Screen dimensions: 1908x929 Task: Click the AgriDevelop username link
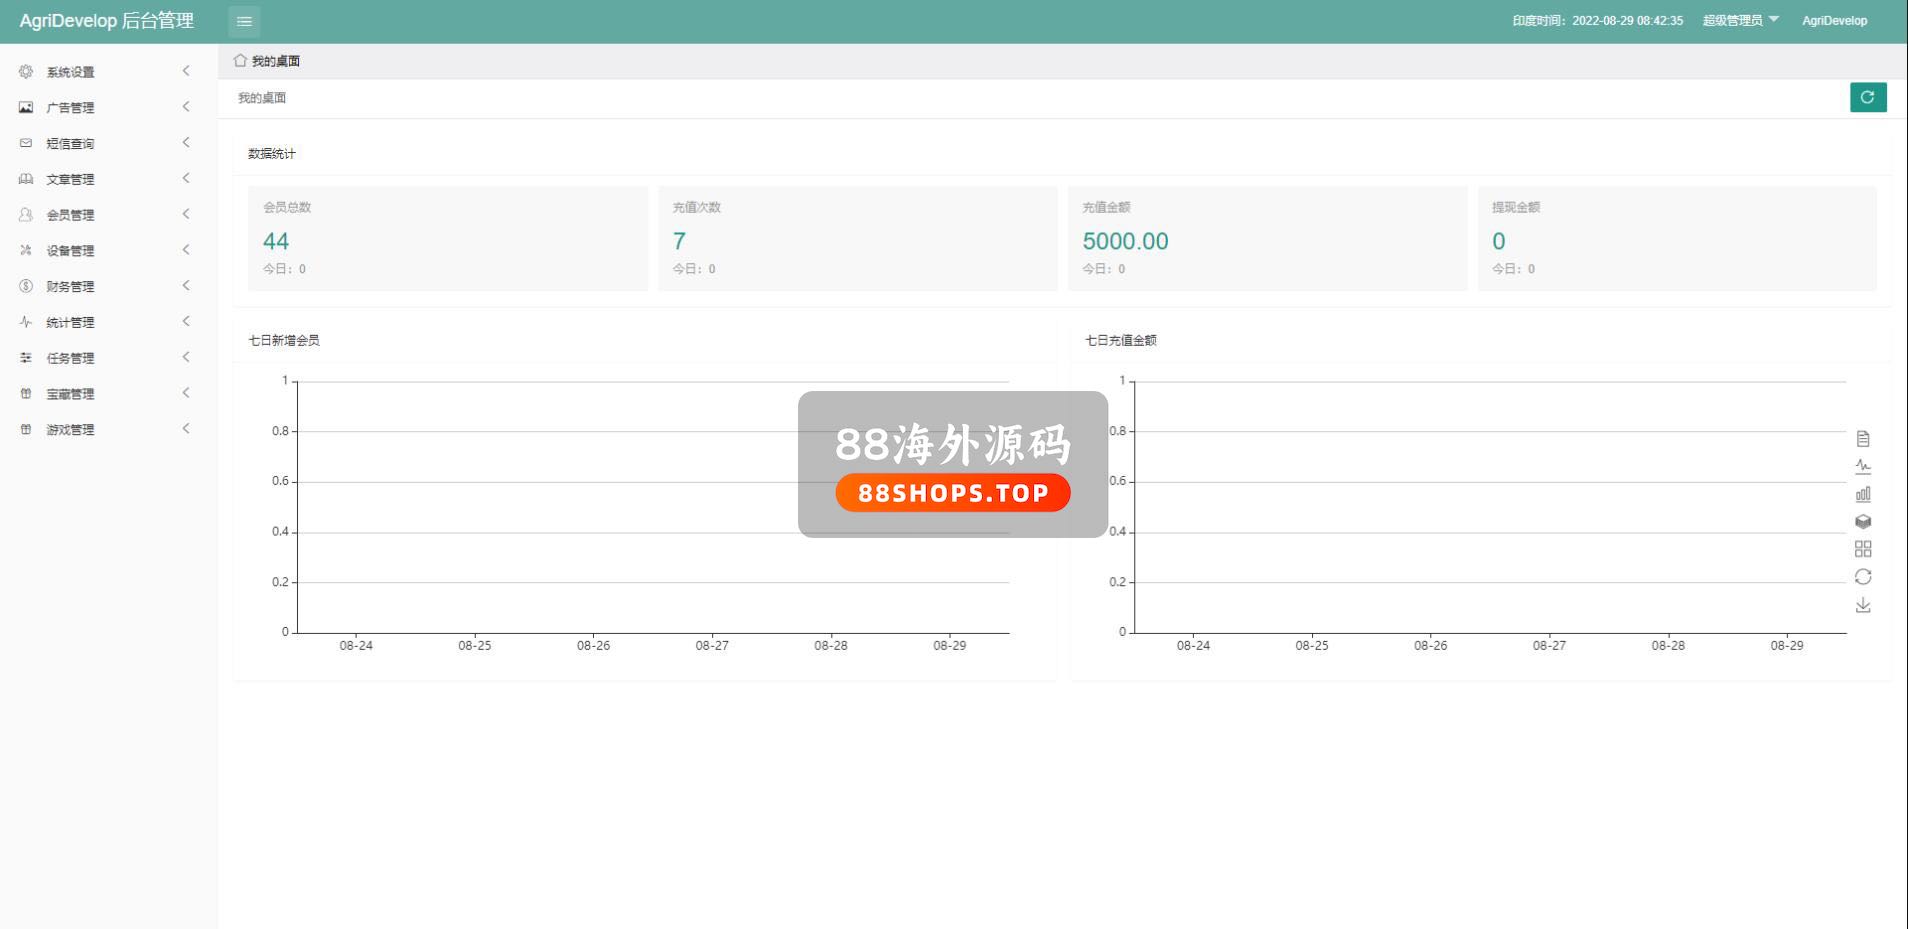[x=1834, y=21]
